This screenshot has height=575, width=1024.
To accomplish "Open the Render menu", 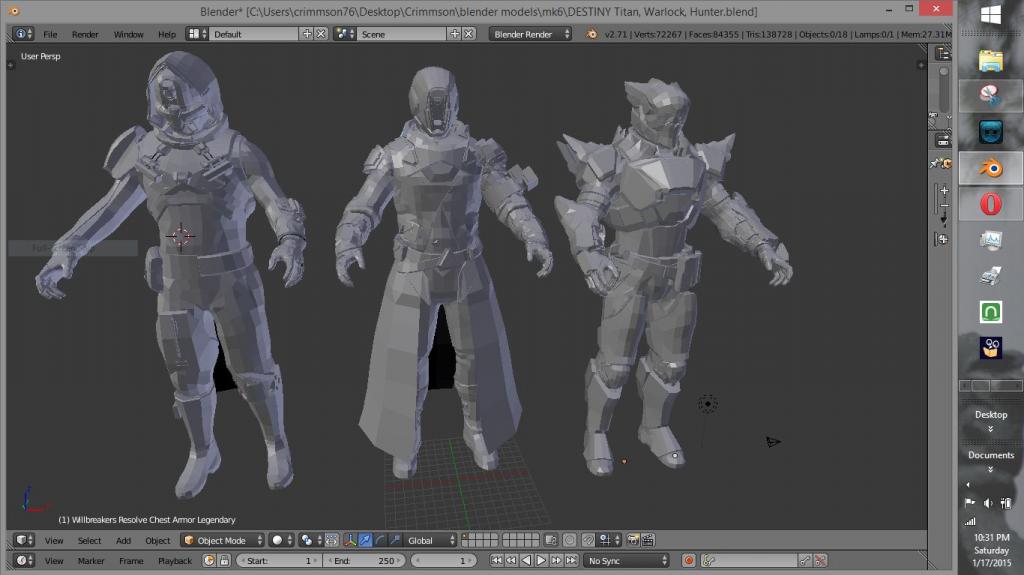I will (85, 34).
